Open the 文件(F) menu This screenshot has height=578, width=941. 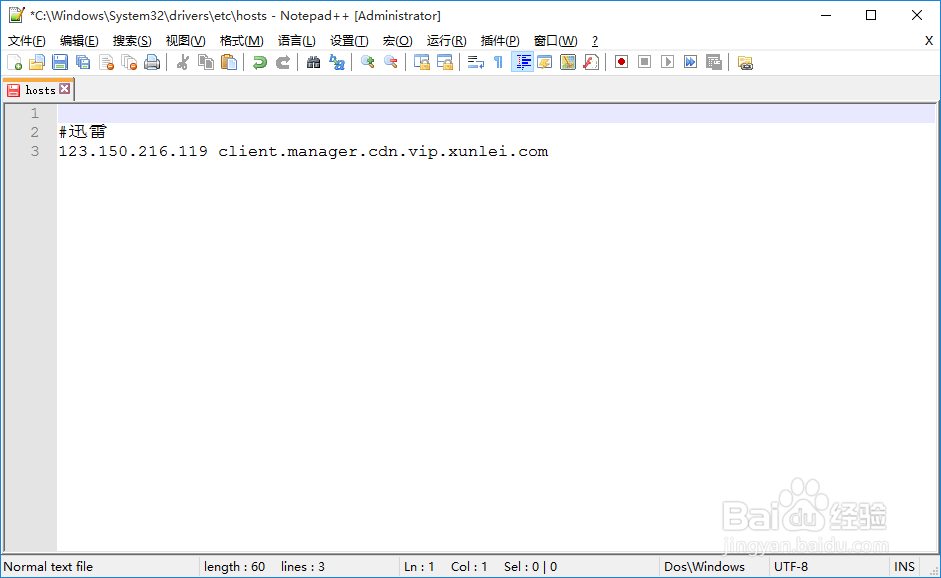tap(26, 41)
